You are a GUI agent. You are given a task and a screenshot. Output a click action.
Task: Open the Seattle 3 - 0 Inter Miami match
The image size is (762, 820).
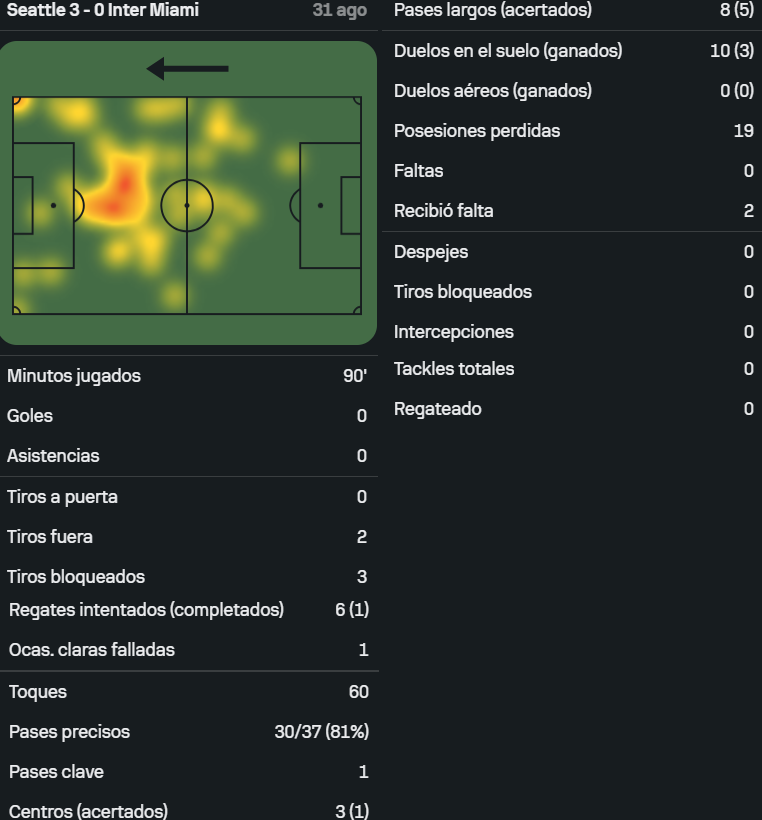coord(103,10)
